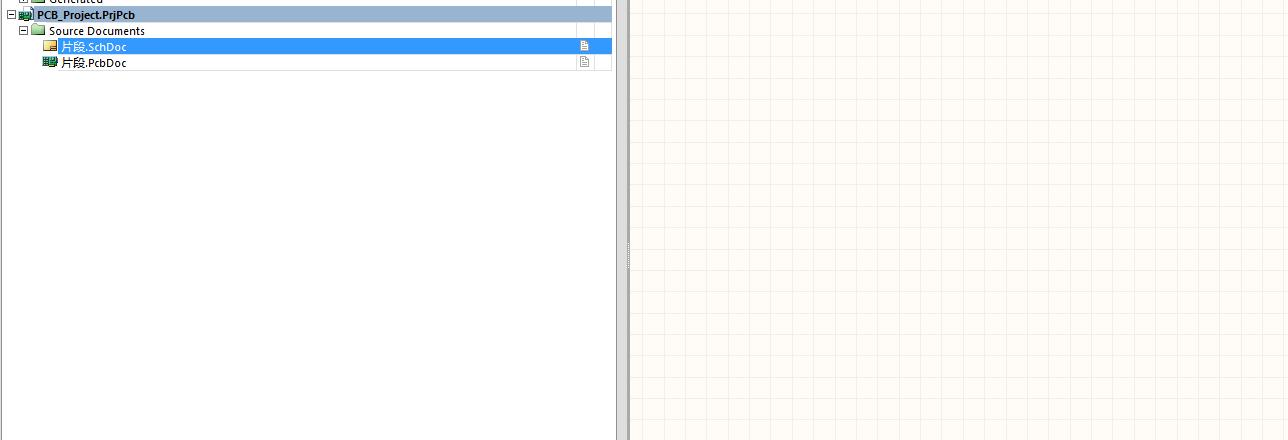Click the folder icon of Source Documents
The height and width of the screenshot is (440, 1288).
(38, 30)
